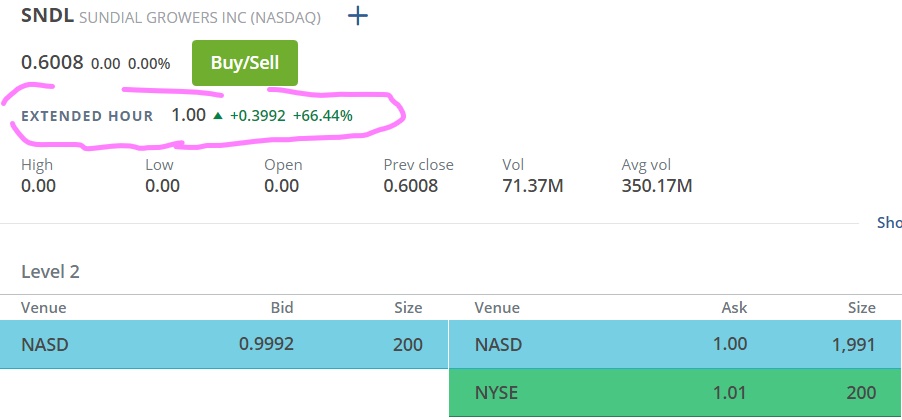
Task: Click the plus icon beside SNDL name
Action: (x=357, y=17)
